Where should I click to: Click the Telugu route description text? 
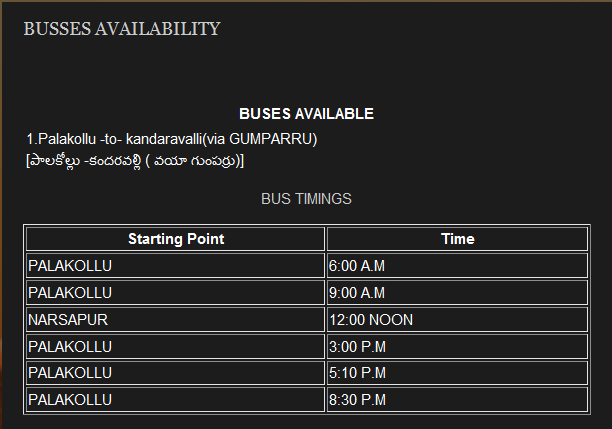pyautogui.click(x=135, y=160)
